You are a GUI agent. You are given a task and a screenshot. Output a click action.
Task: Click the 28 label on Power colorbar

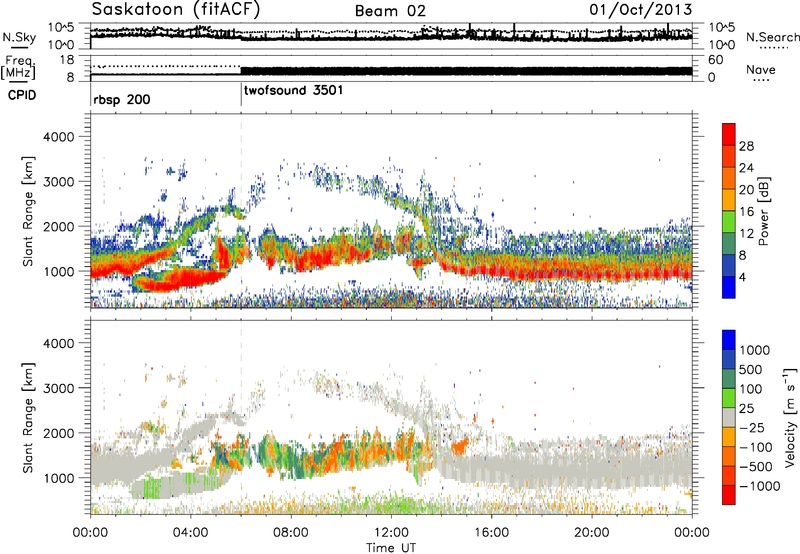click(x=746, y=146)
